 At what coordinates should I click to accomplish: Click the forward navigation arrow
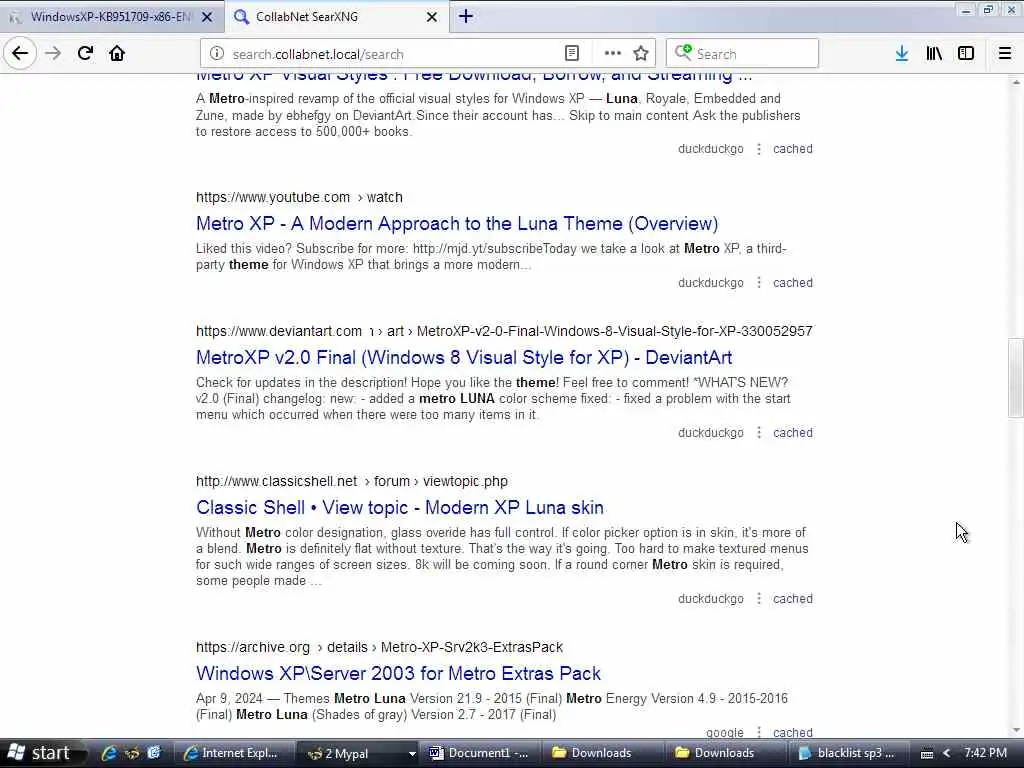point(54,54)
